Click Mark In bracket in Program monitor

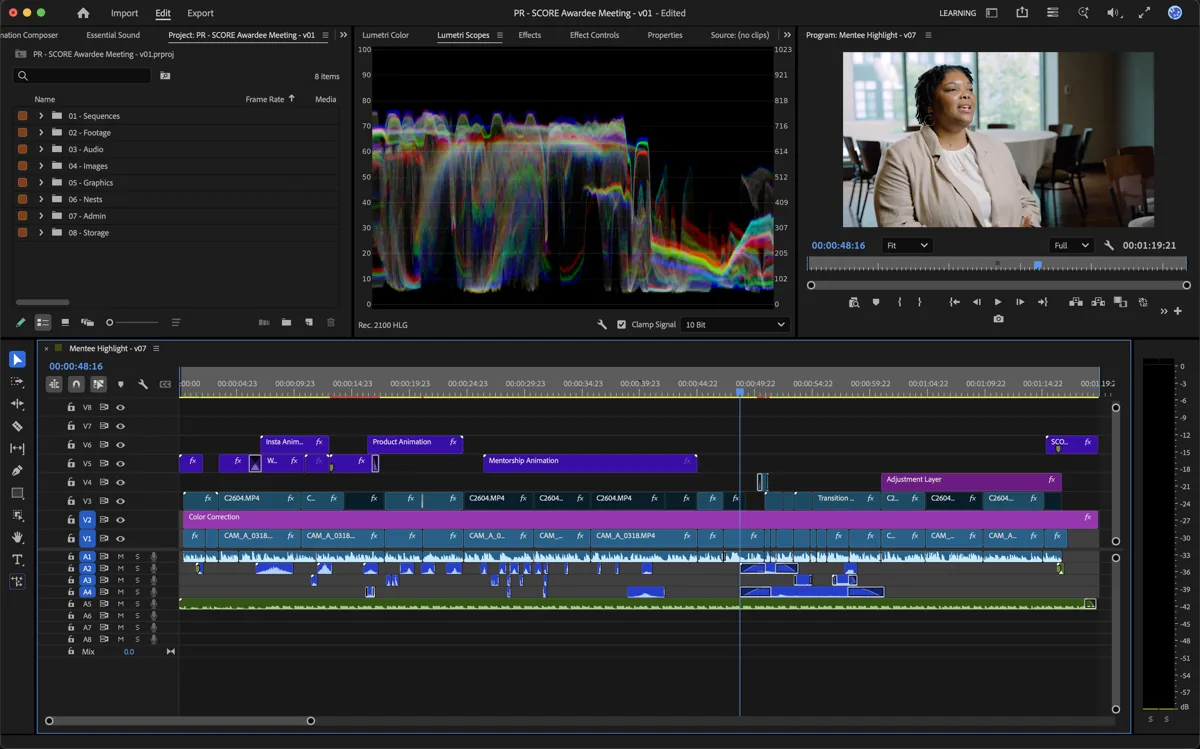[x=899, y=302]
